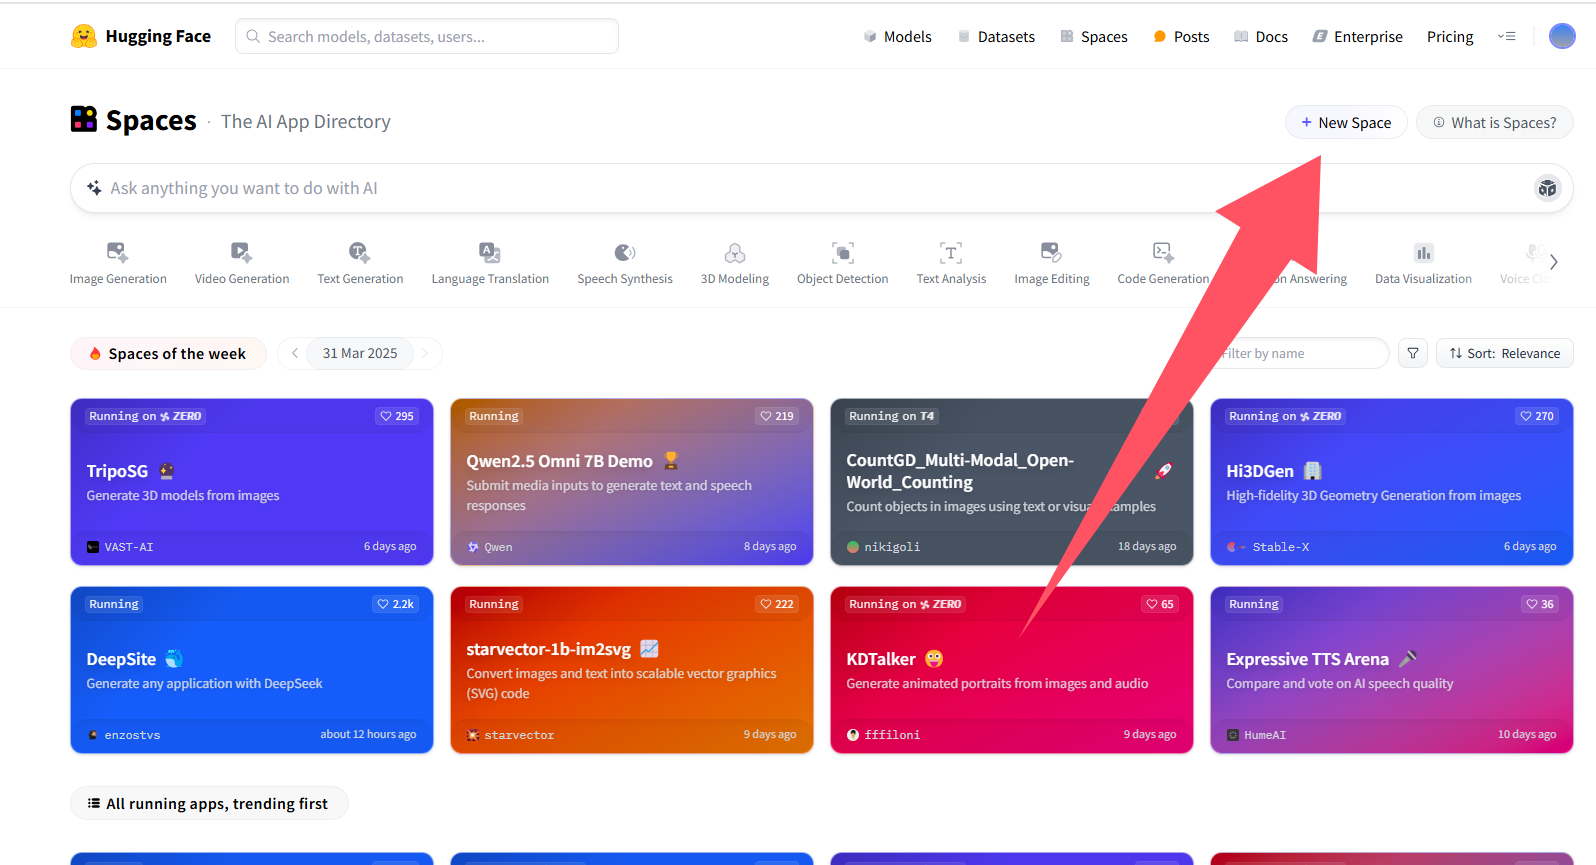This screenshot has width=1596, height=865.
Task: Open the starvector-1b-im2svg space card
Action: [632, 670]
